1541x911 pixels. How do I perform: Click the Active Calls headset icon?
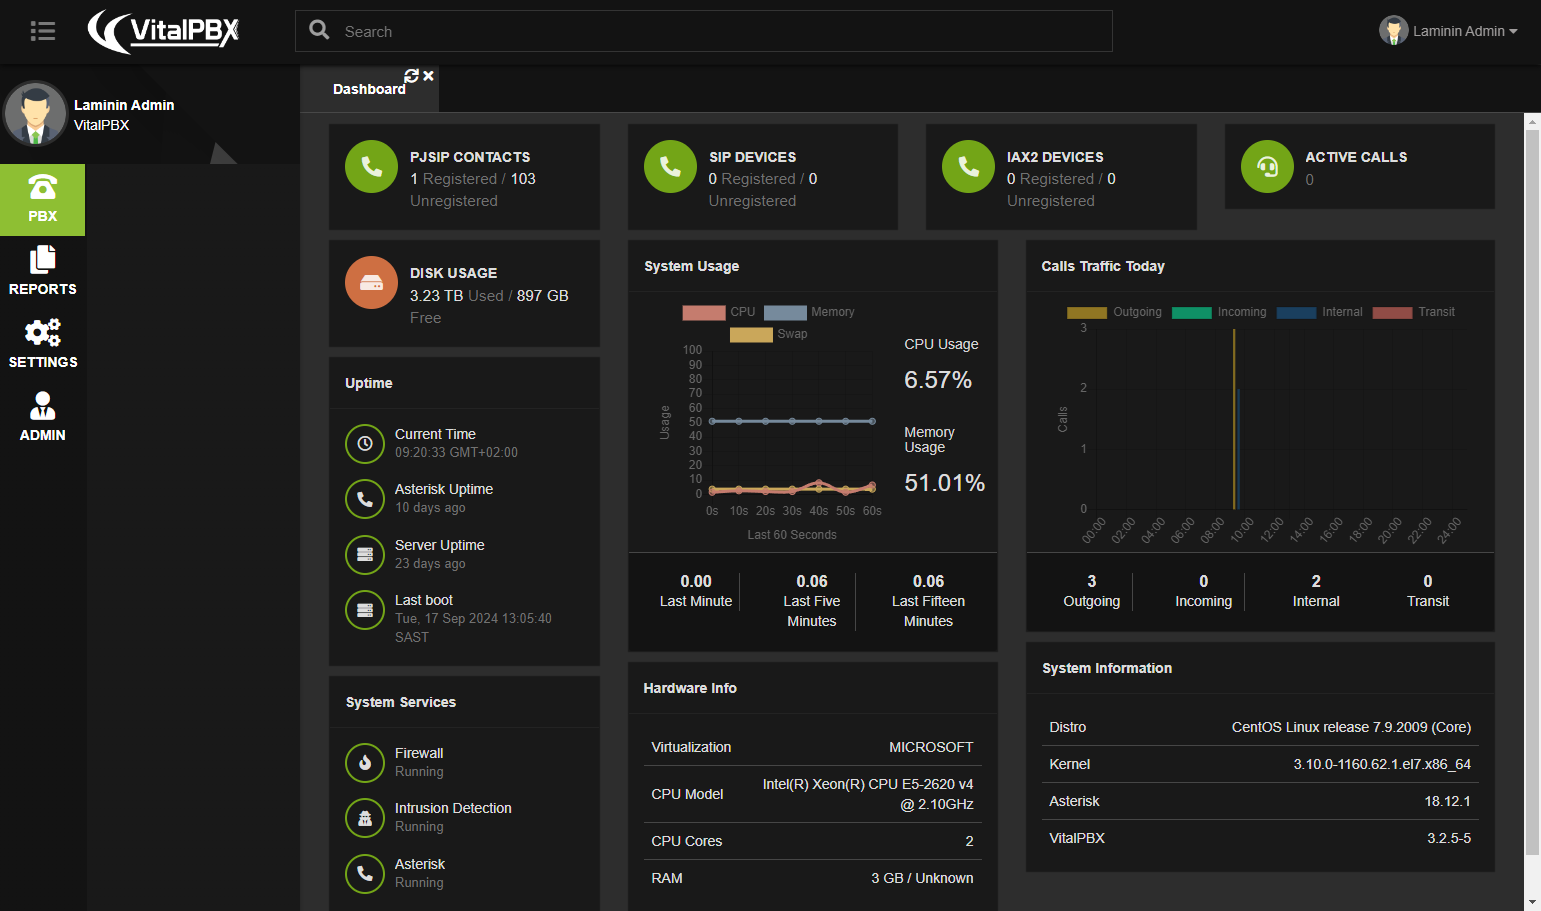(1267, 166)
